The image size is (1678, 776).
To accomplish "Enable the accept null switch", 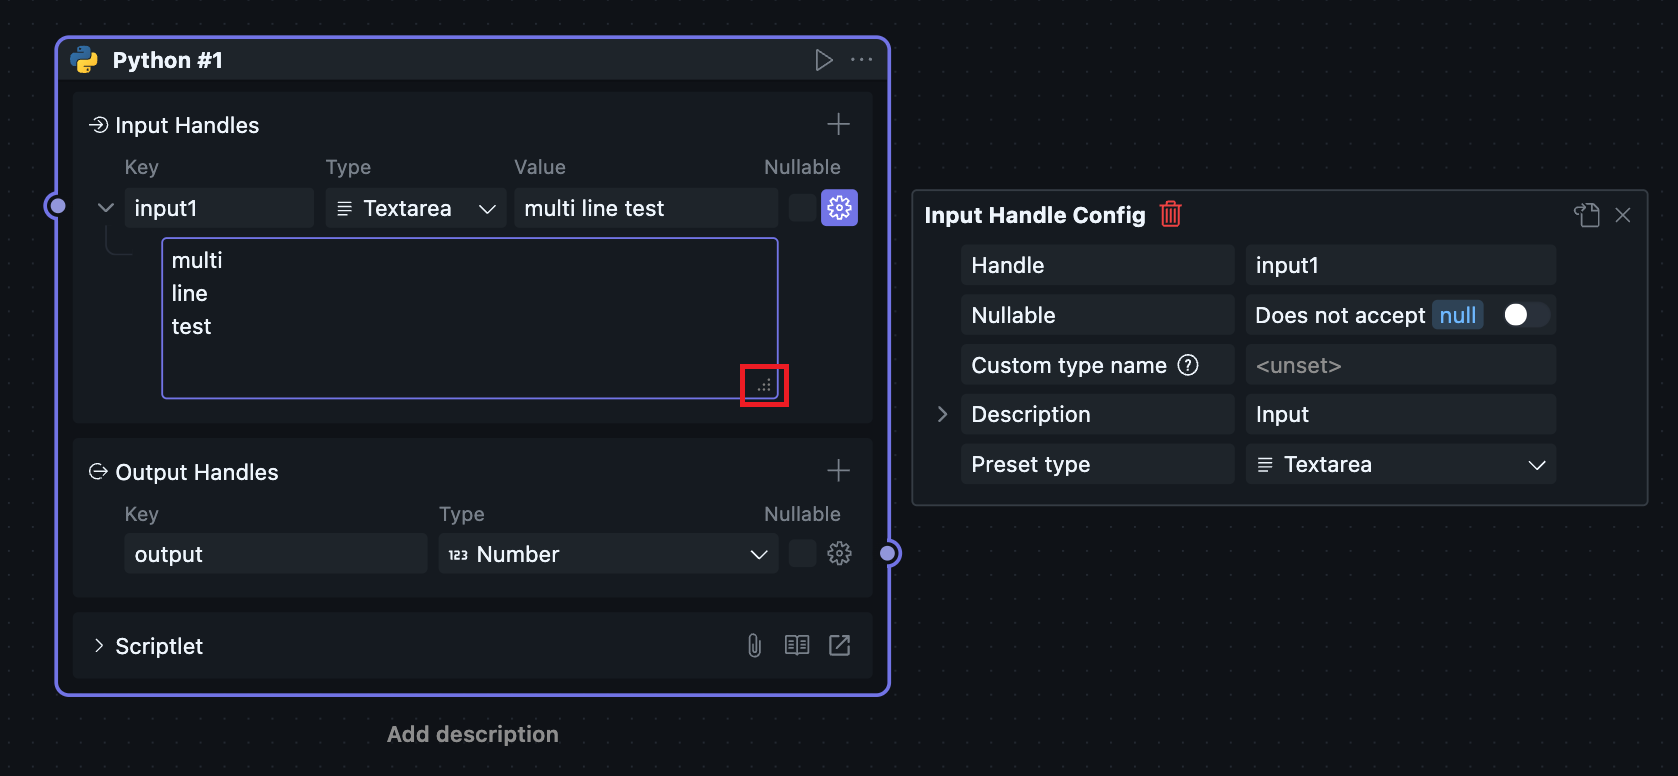I will tap(1525, 315).
